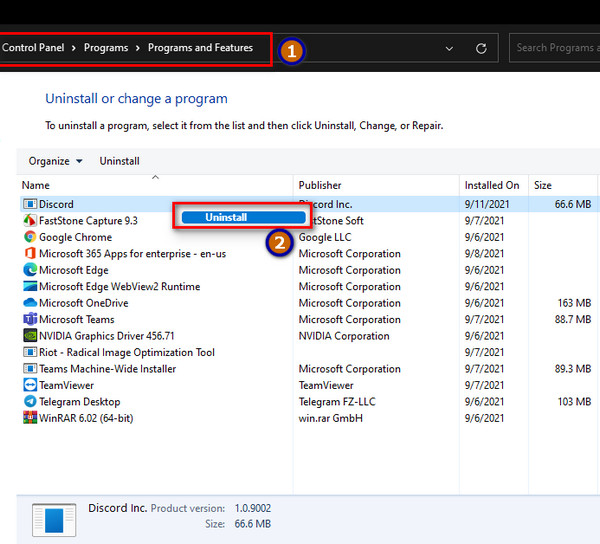Screen dimensions: 600x544
Task: Click the 9/8/2021 install date
Action: [x=484, y=254]
